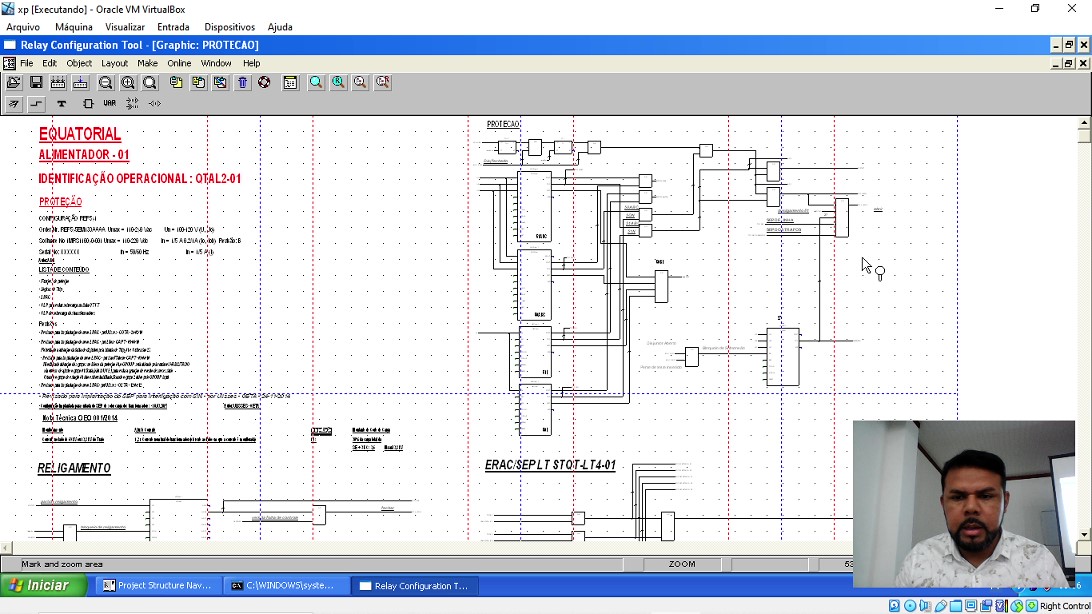Click the zoom in magnifier icon

[127, 83]
